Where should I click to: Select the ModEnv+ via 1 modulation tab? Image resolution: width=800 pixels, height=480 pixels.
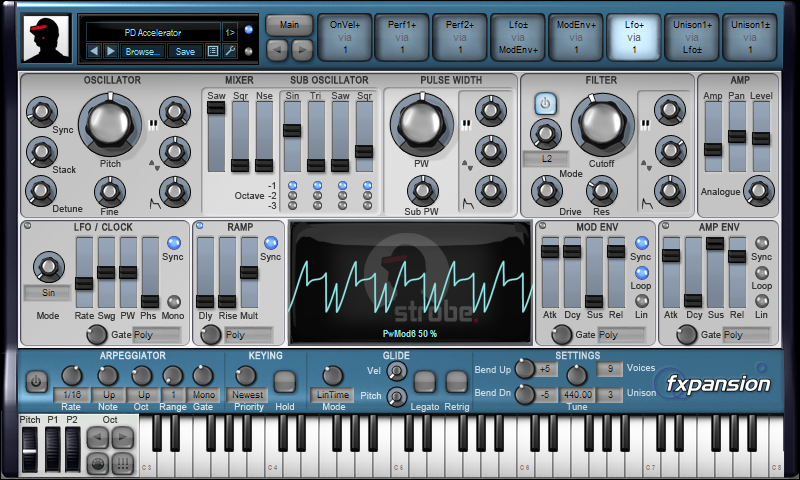point(576,37)
